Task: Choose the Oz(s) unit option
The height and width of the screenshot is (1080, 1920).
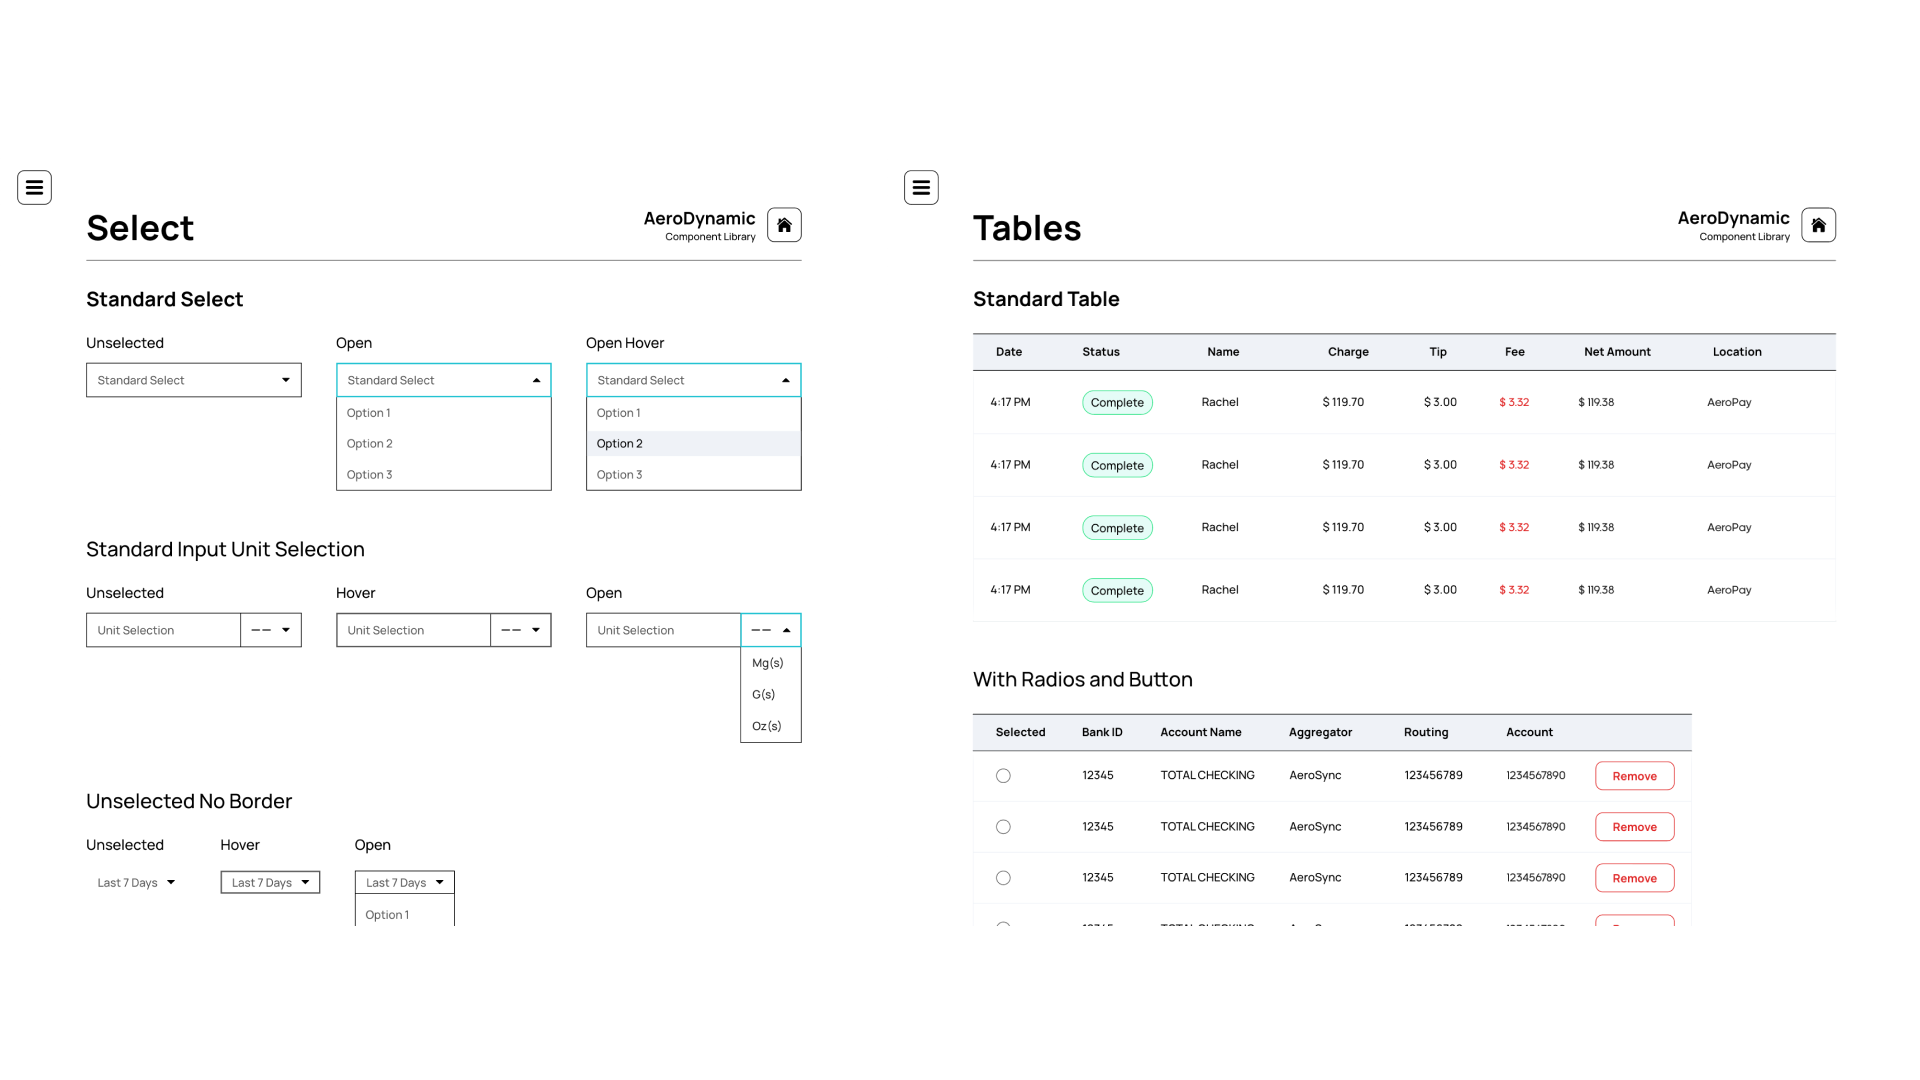Action: coord(766,726)
